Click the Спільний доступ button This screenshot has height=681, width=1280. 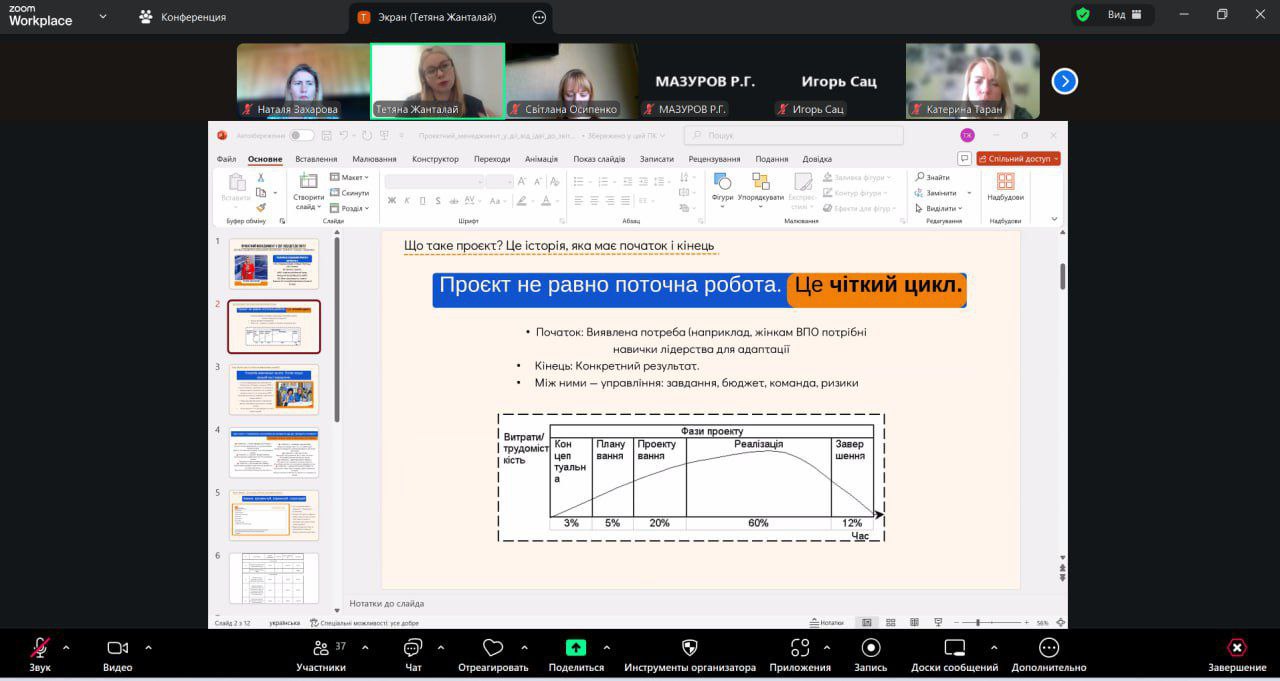[1018, 158]
